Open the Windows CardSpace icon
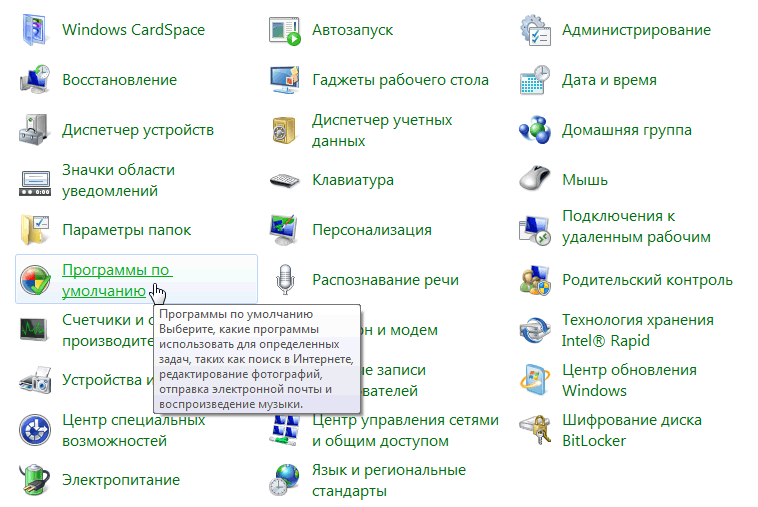The width and height of the screenshot is (758, 507). pos(34,30)
